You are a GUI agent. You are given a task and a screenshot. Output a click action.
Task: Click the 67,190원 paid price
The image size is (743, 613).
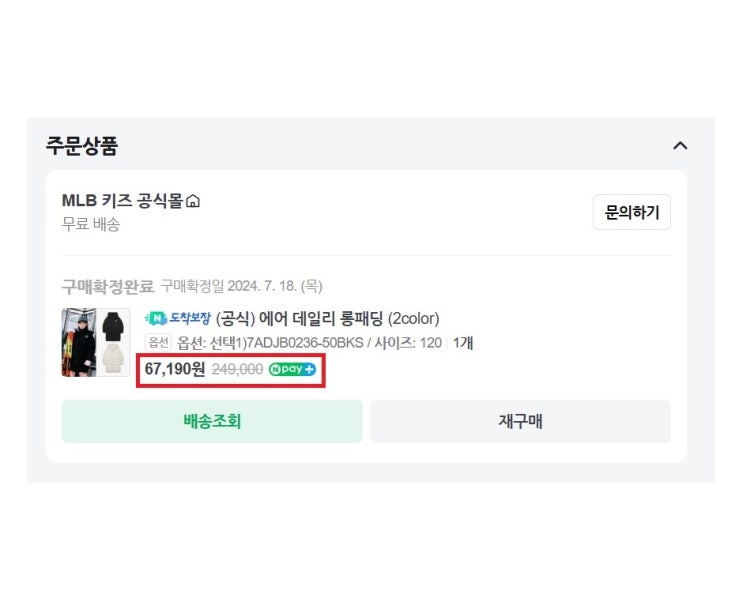coord(175,369)
